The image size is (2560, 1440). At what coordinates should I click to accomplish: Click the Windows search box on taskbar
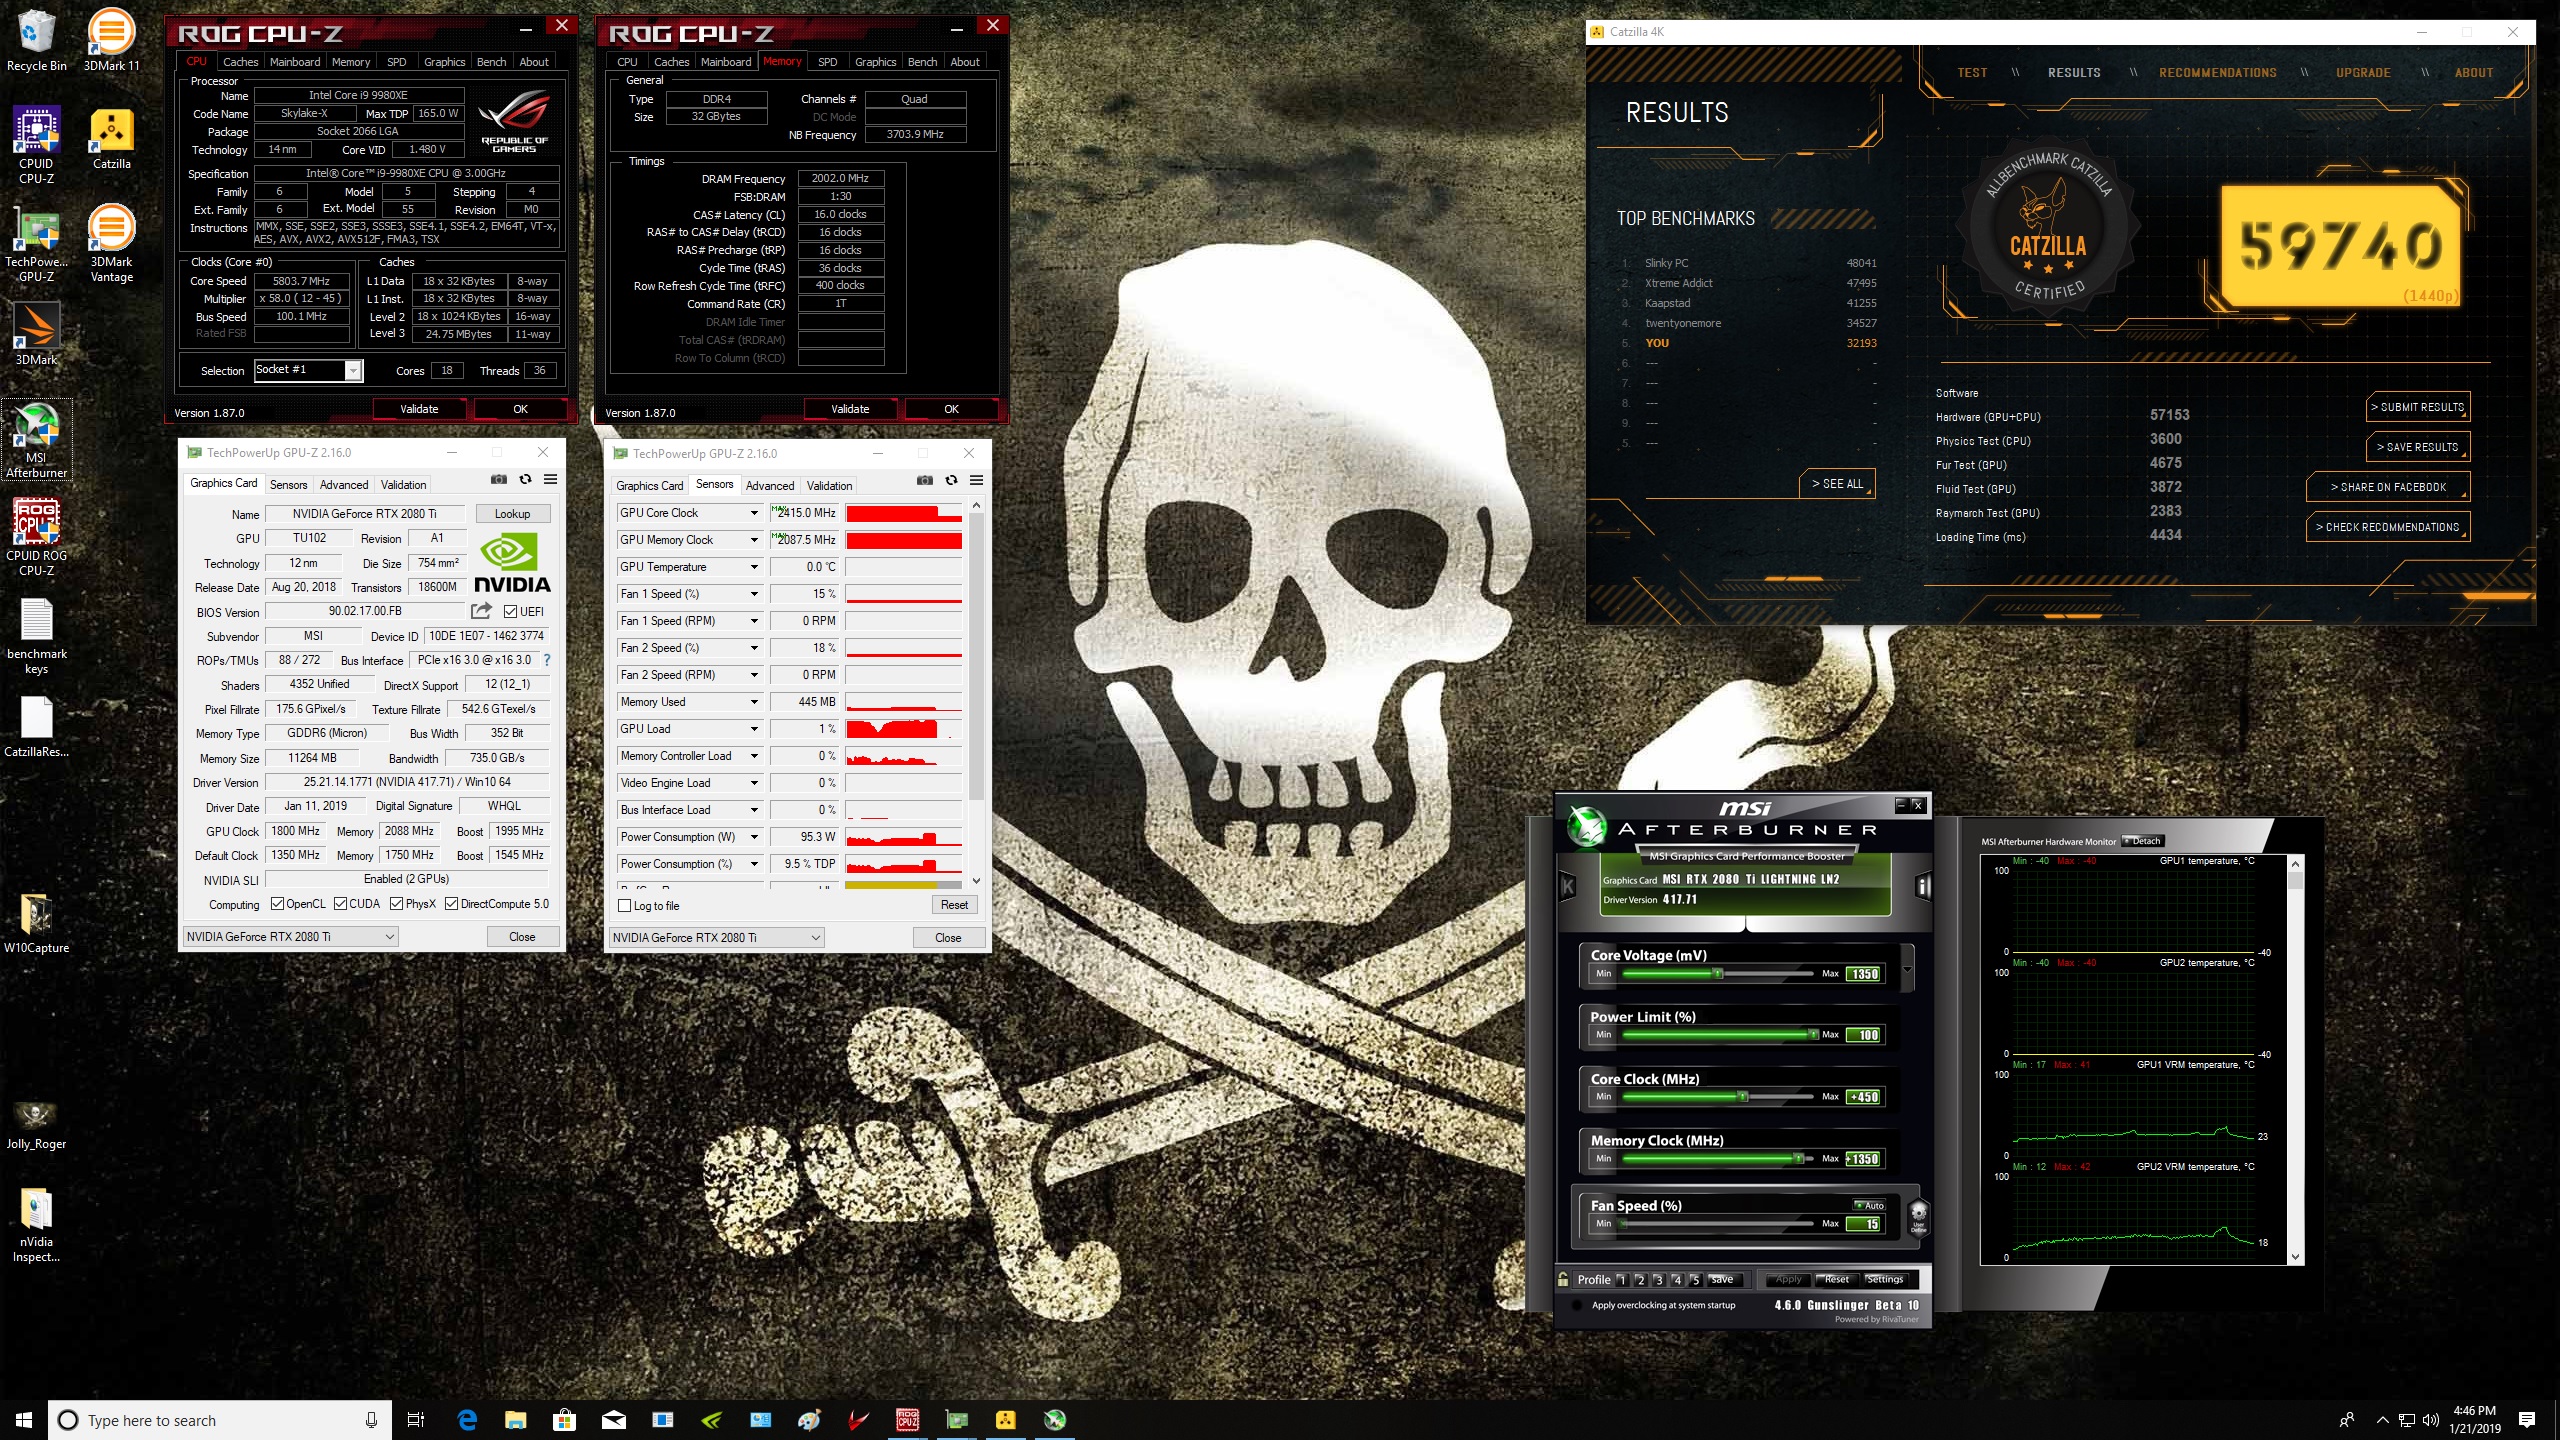click(x=219, y=1420)
